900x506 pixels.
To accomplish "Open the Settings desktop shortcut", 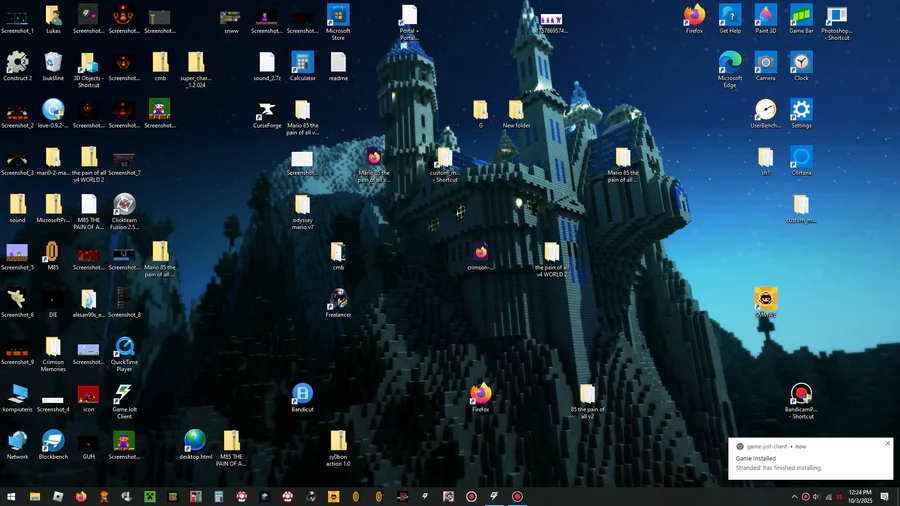I will (801, 113).
